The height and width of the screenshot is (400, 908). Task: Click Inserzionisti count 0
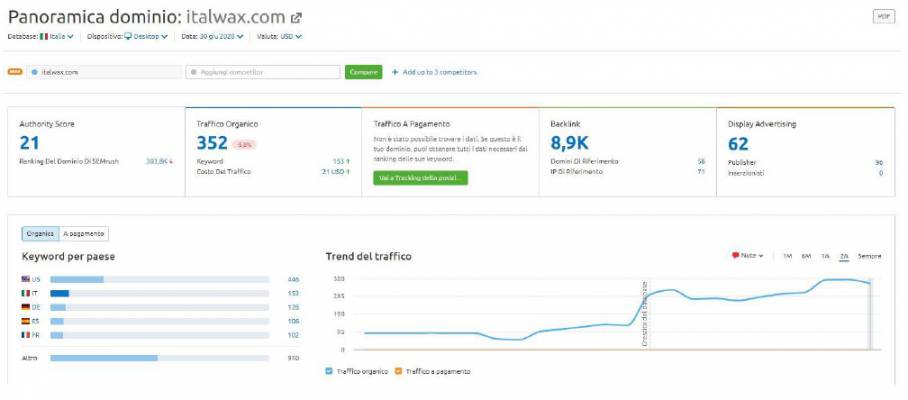[881, 173]
